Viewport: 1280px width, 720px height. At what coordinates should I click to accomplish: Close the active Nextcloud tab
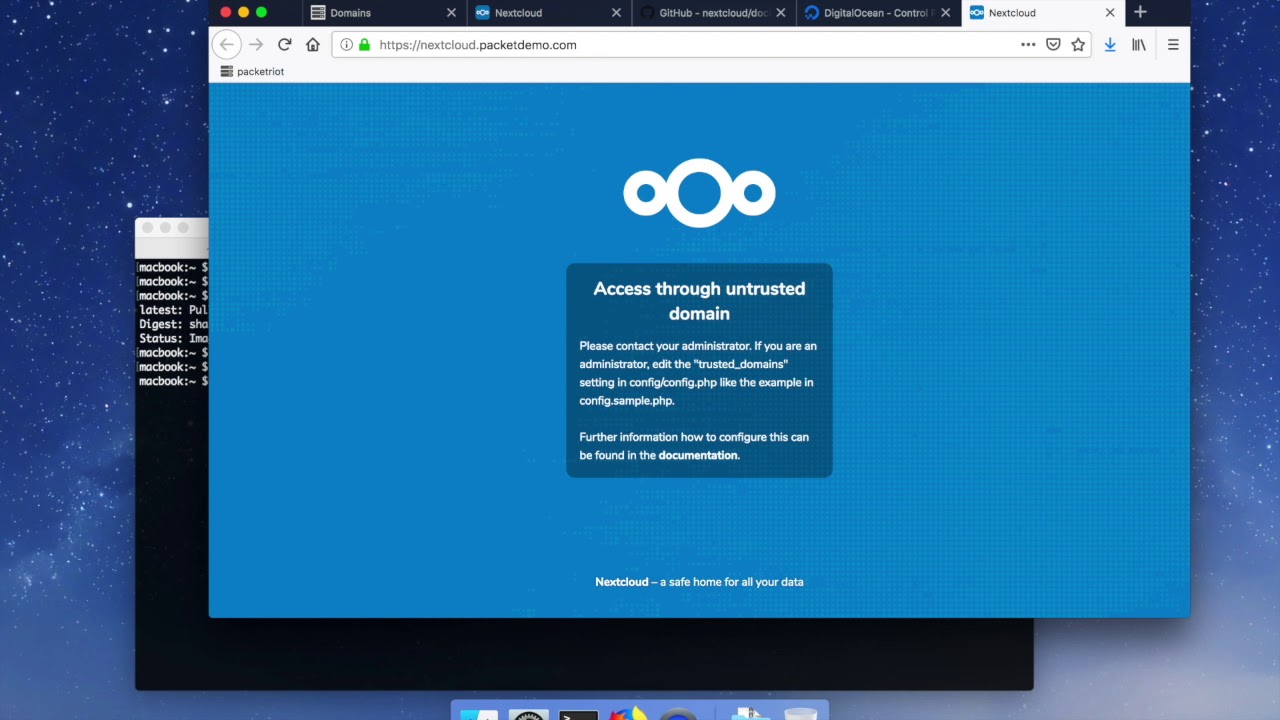click(x=1110, y=13)
